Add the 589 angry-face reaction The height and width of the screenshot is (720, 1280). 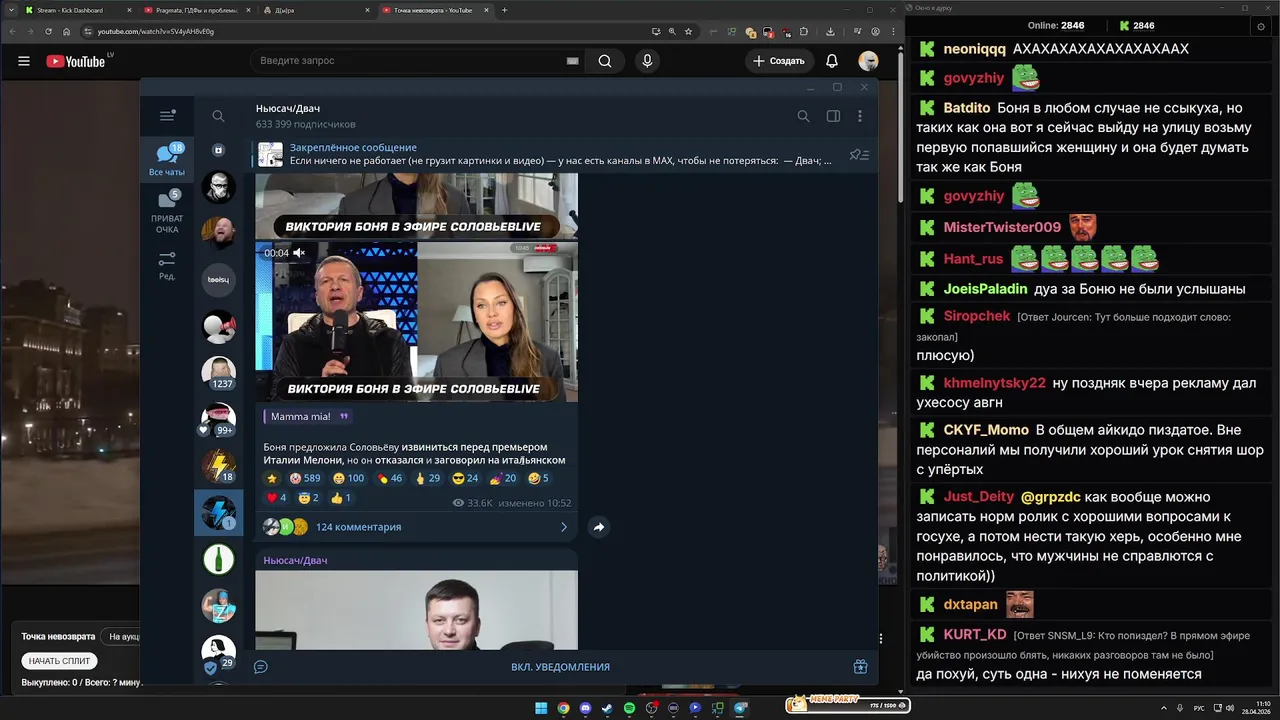point(305,478)
